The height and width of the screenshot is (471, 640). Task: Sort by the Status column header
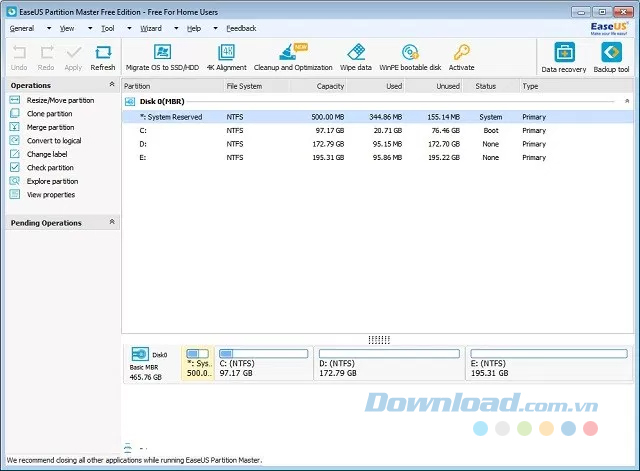click(491, 86)
